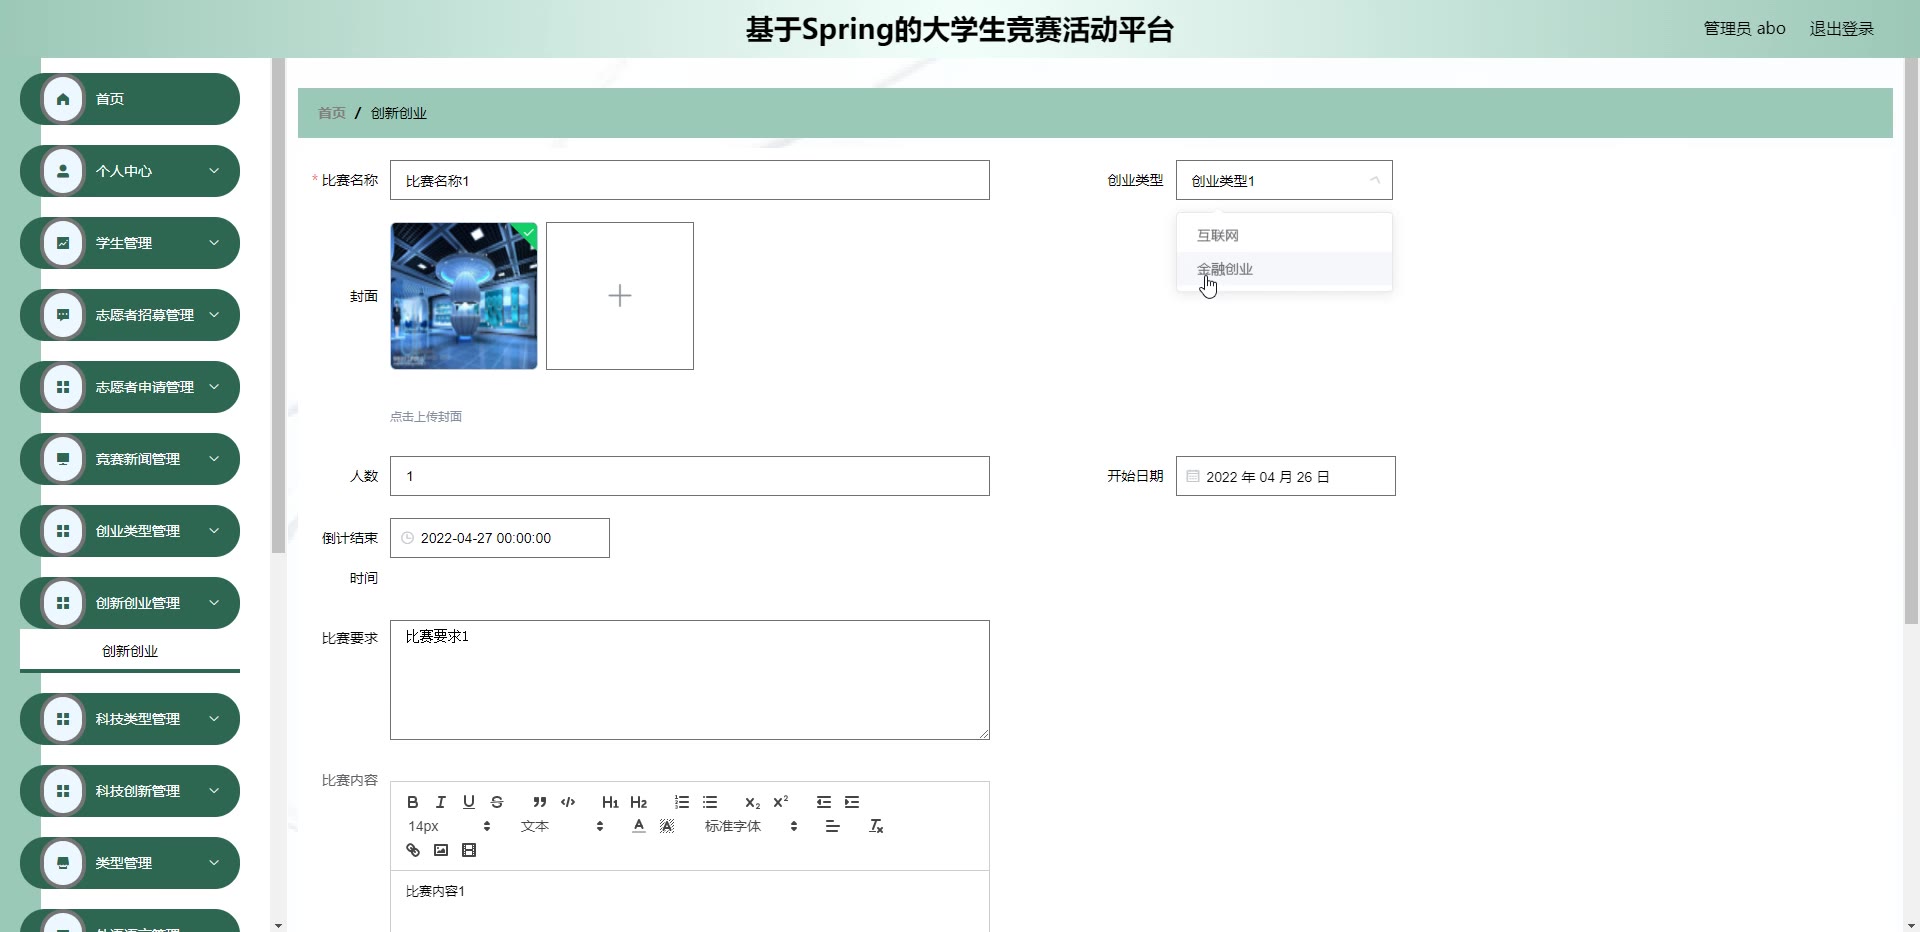Choose 金融创业 from the dropdown list
The width and height of the screenshot is (1920, 932).
[1284, 269]
